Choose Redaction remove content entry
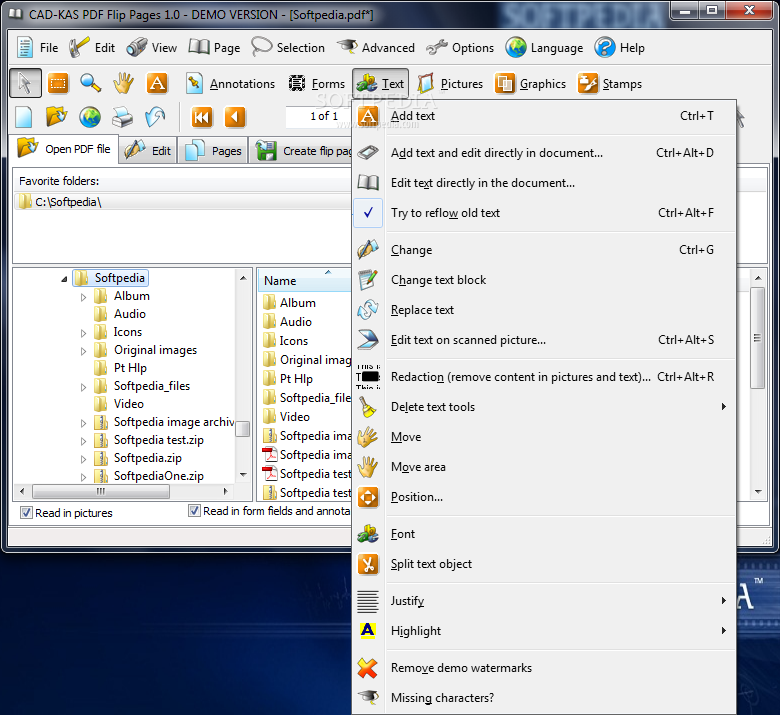The height and width of the screenshot is (715, 780). [544, 377]
